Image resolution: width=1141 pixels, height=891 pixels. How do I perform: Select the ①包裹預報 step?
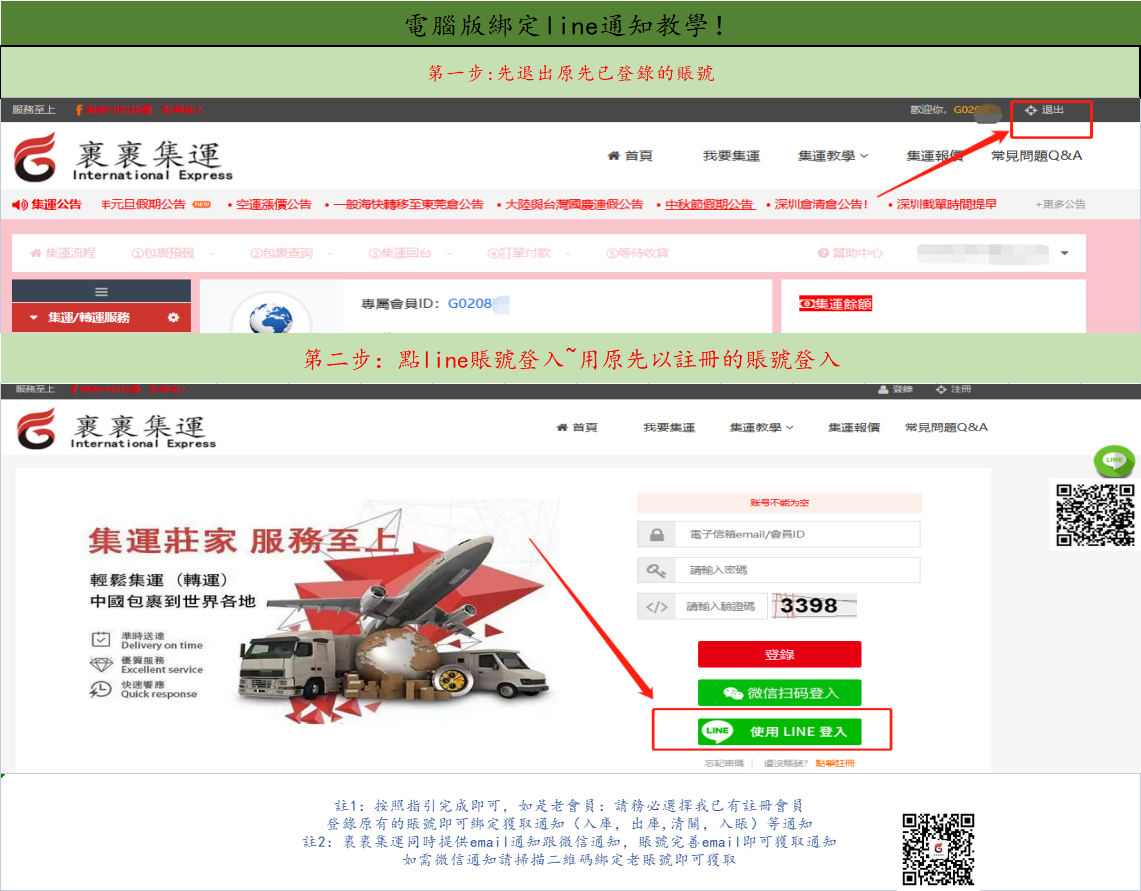pos(163,253)
